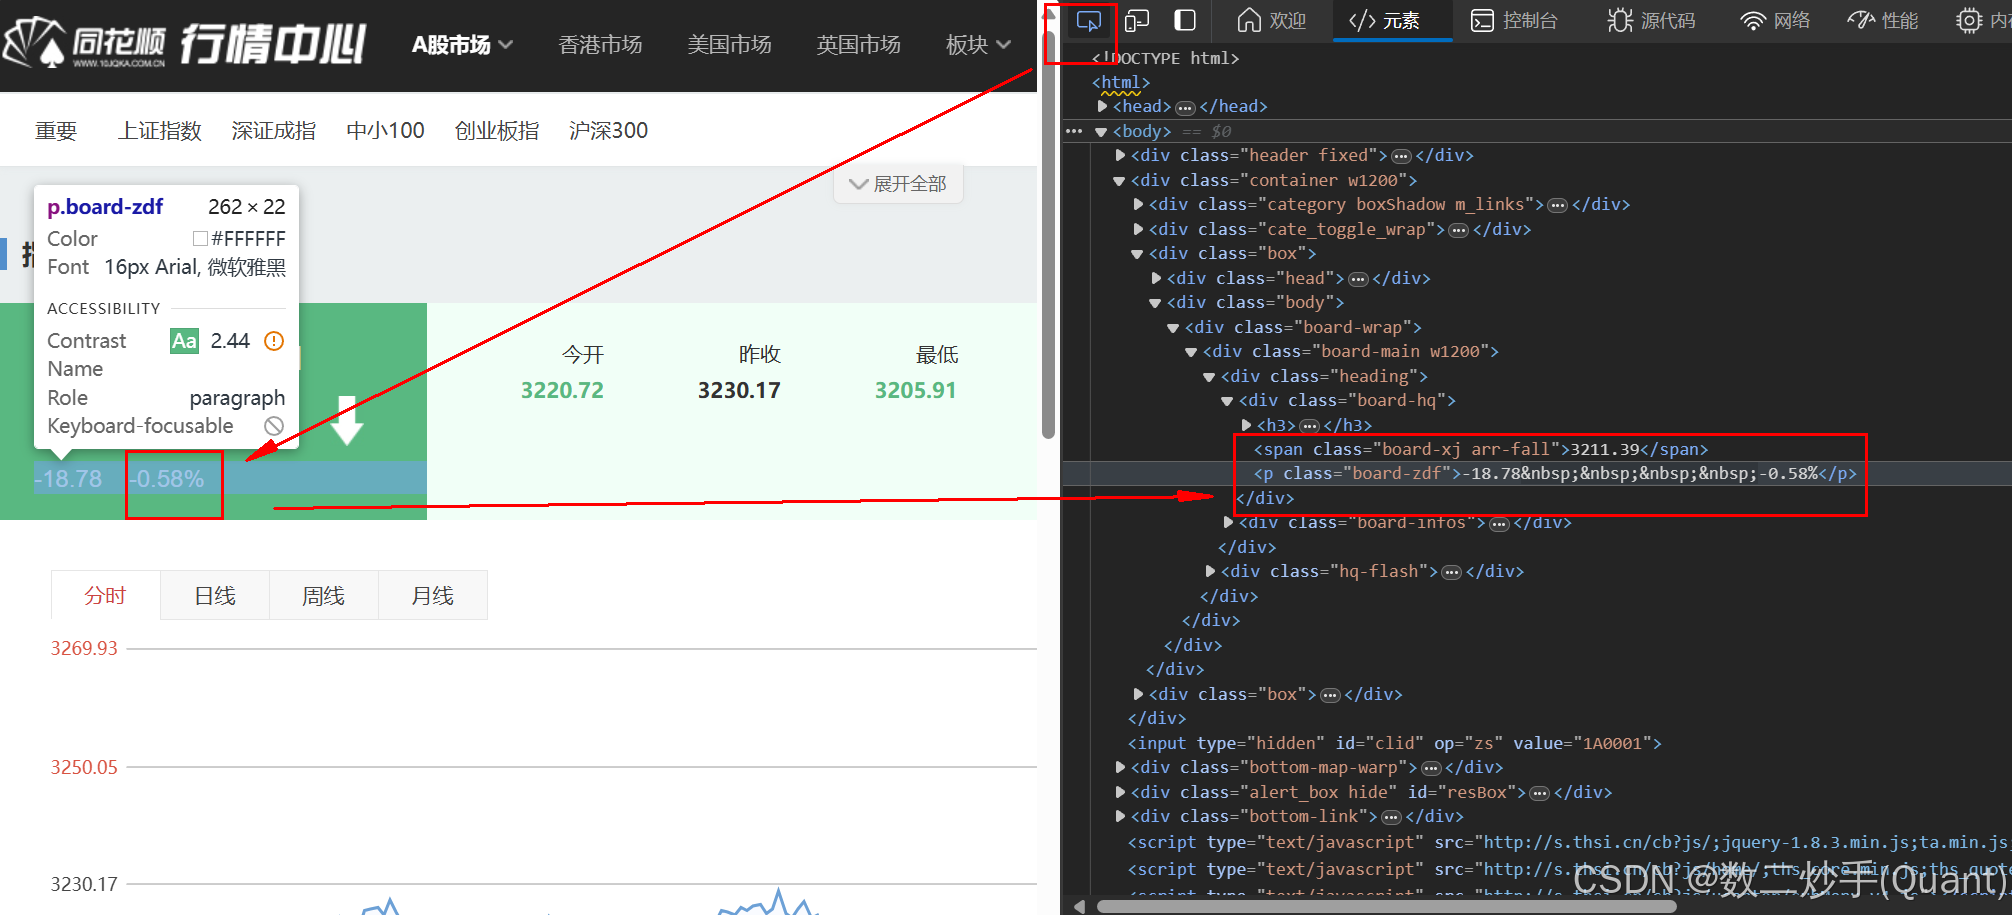Viewport: 2012px width, 915px height.
Task: Click the chart axis label 3250.05
Action: (84, 767)
